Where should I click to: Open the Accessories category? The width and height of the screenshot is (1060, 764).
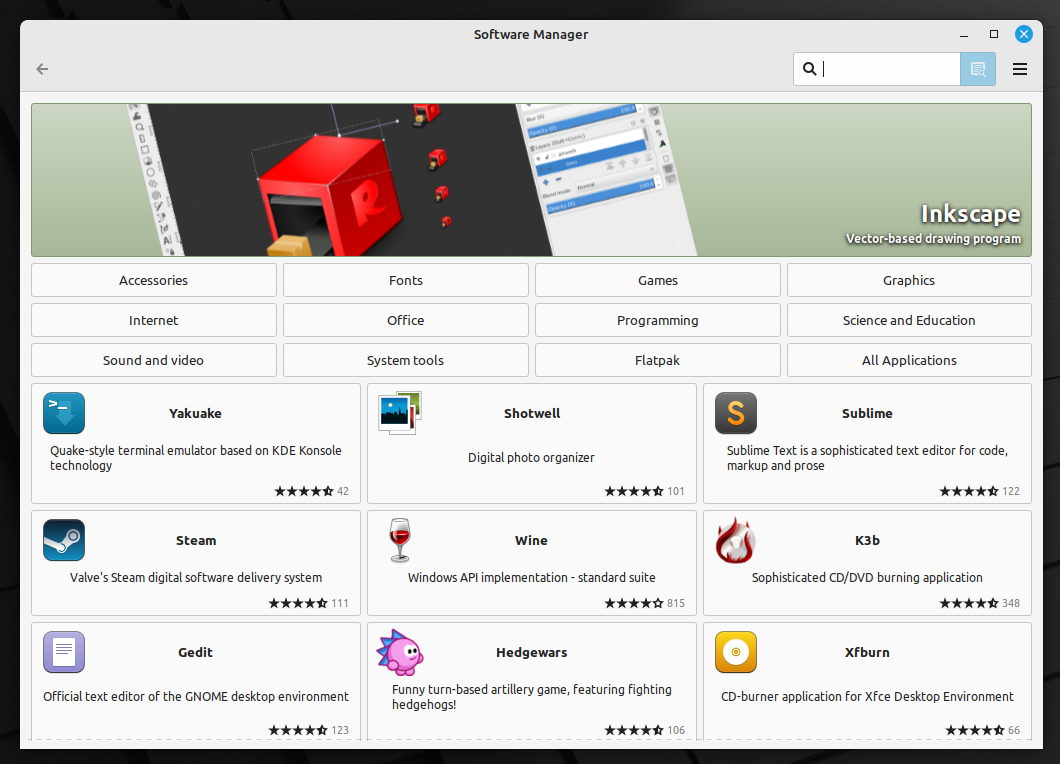(x=153, y=280)
